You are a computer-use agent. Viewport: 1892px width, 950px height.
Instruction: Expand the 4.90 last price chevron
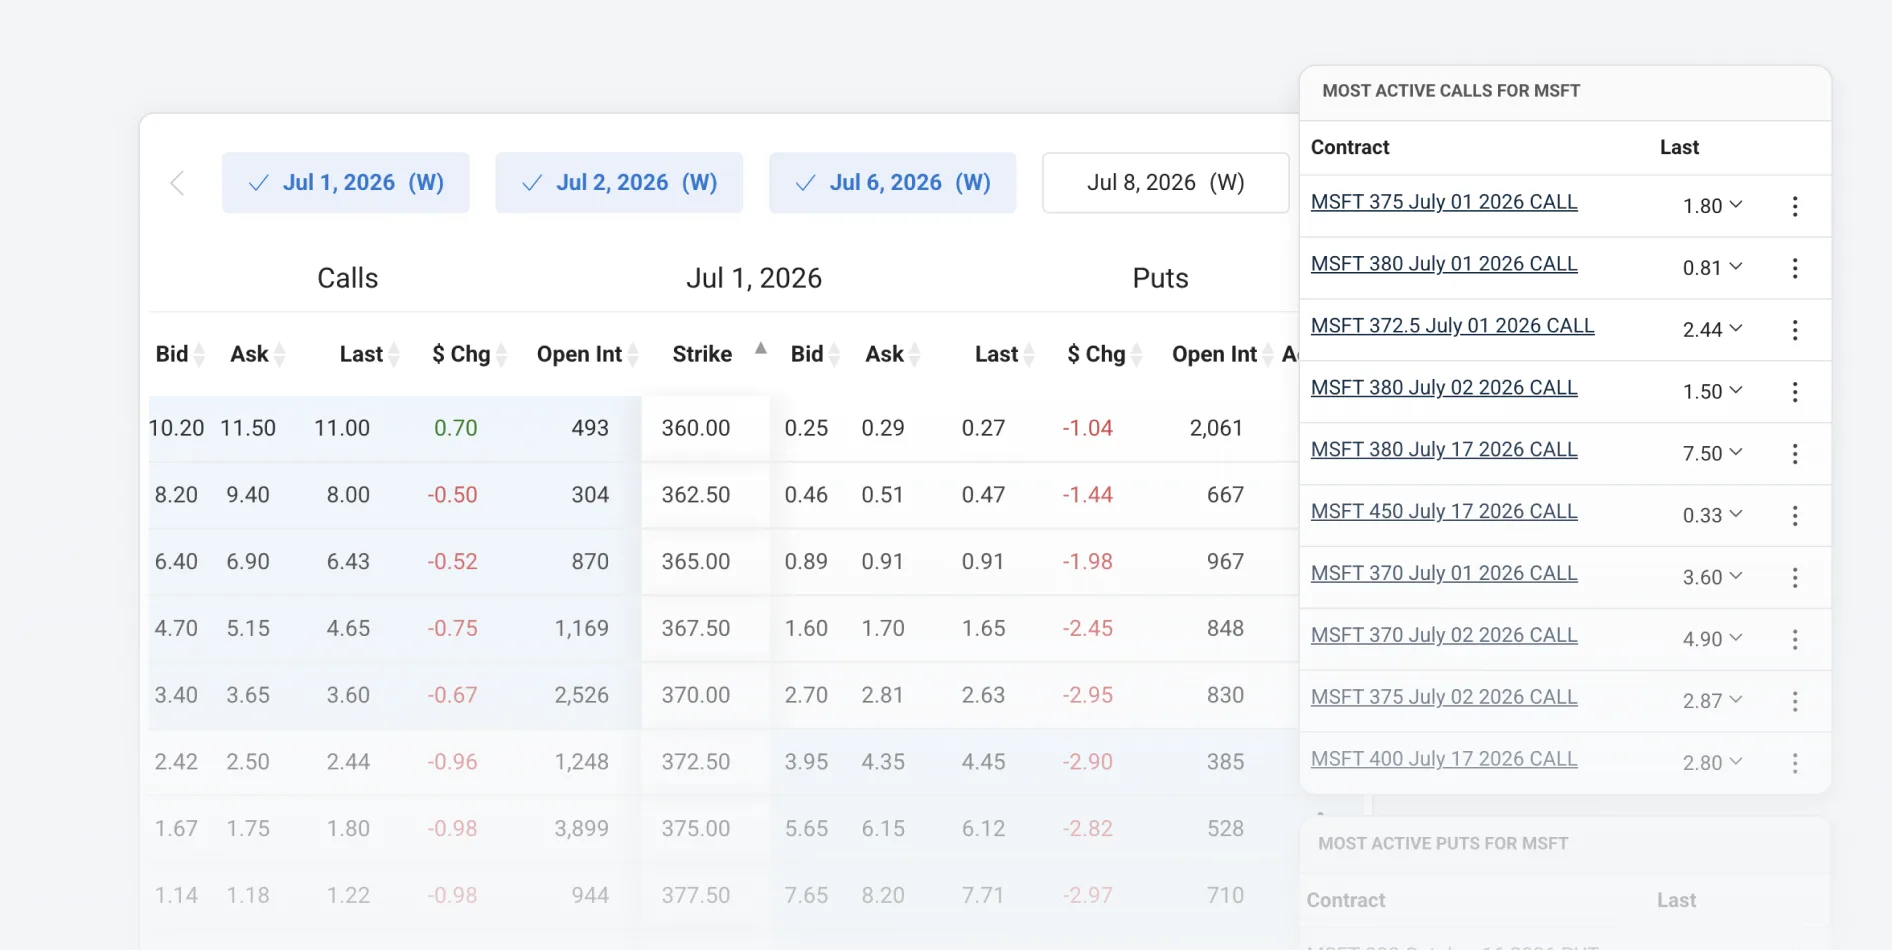1736,639
